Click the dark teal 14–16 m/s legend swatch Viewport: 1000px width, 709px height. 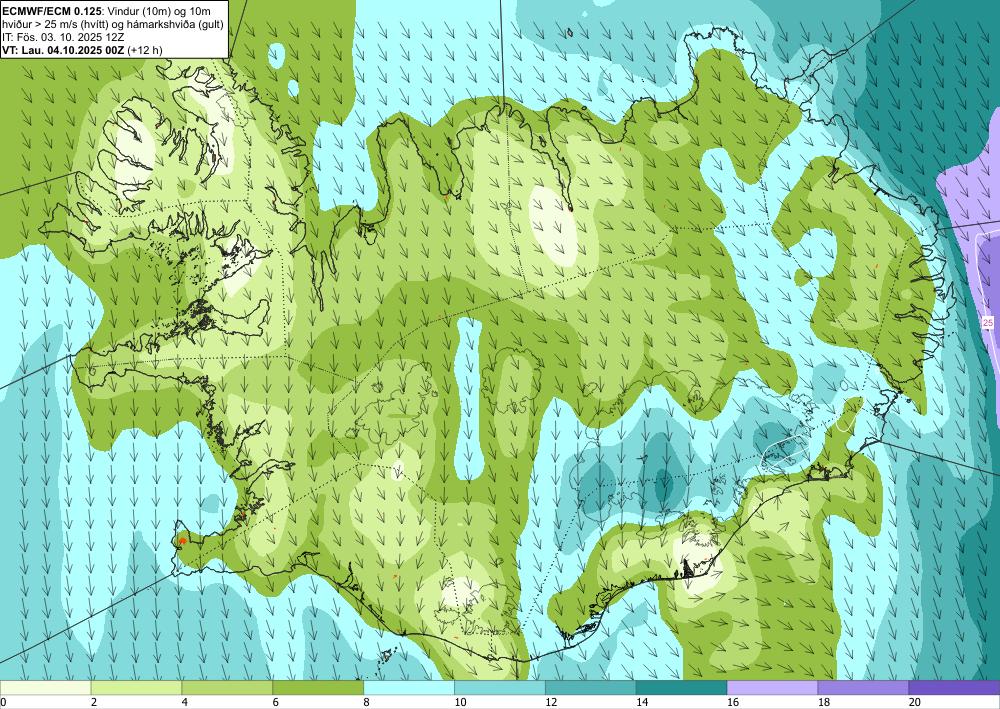click(681, 688)
